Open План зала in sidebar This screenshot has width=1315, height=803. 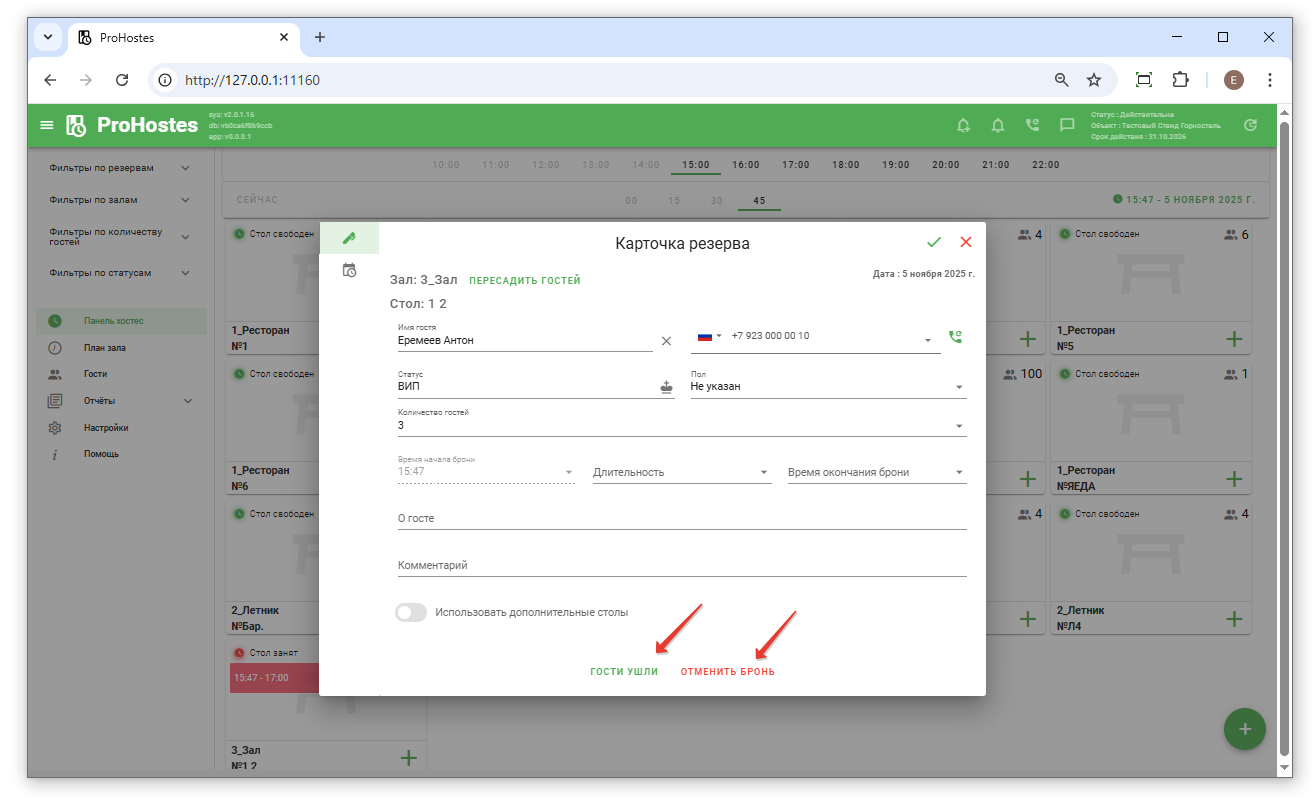(x=105, y=348)
